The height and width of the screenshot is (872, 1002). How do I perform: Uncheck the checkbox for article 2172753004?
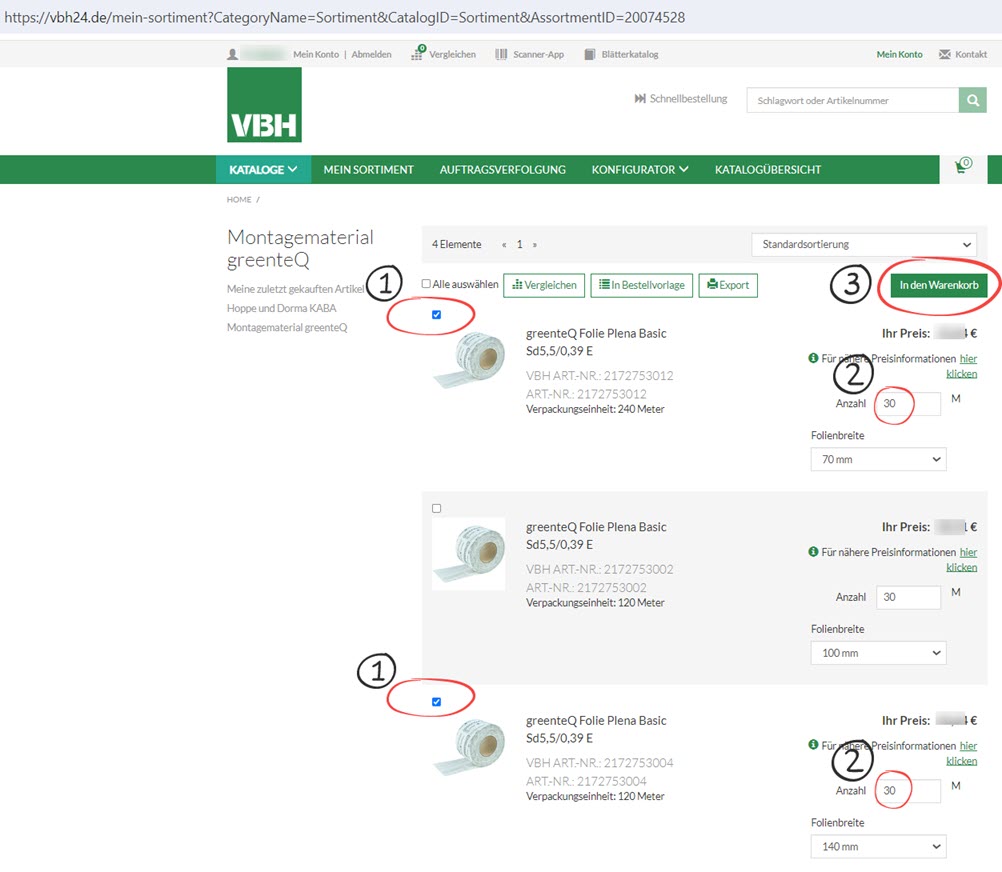point(436,701)
